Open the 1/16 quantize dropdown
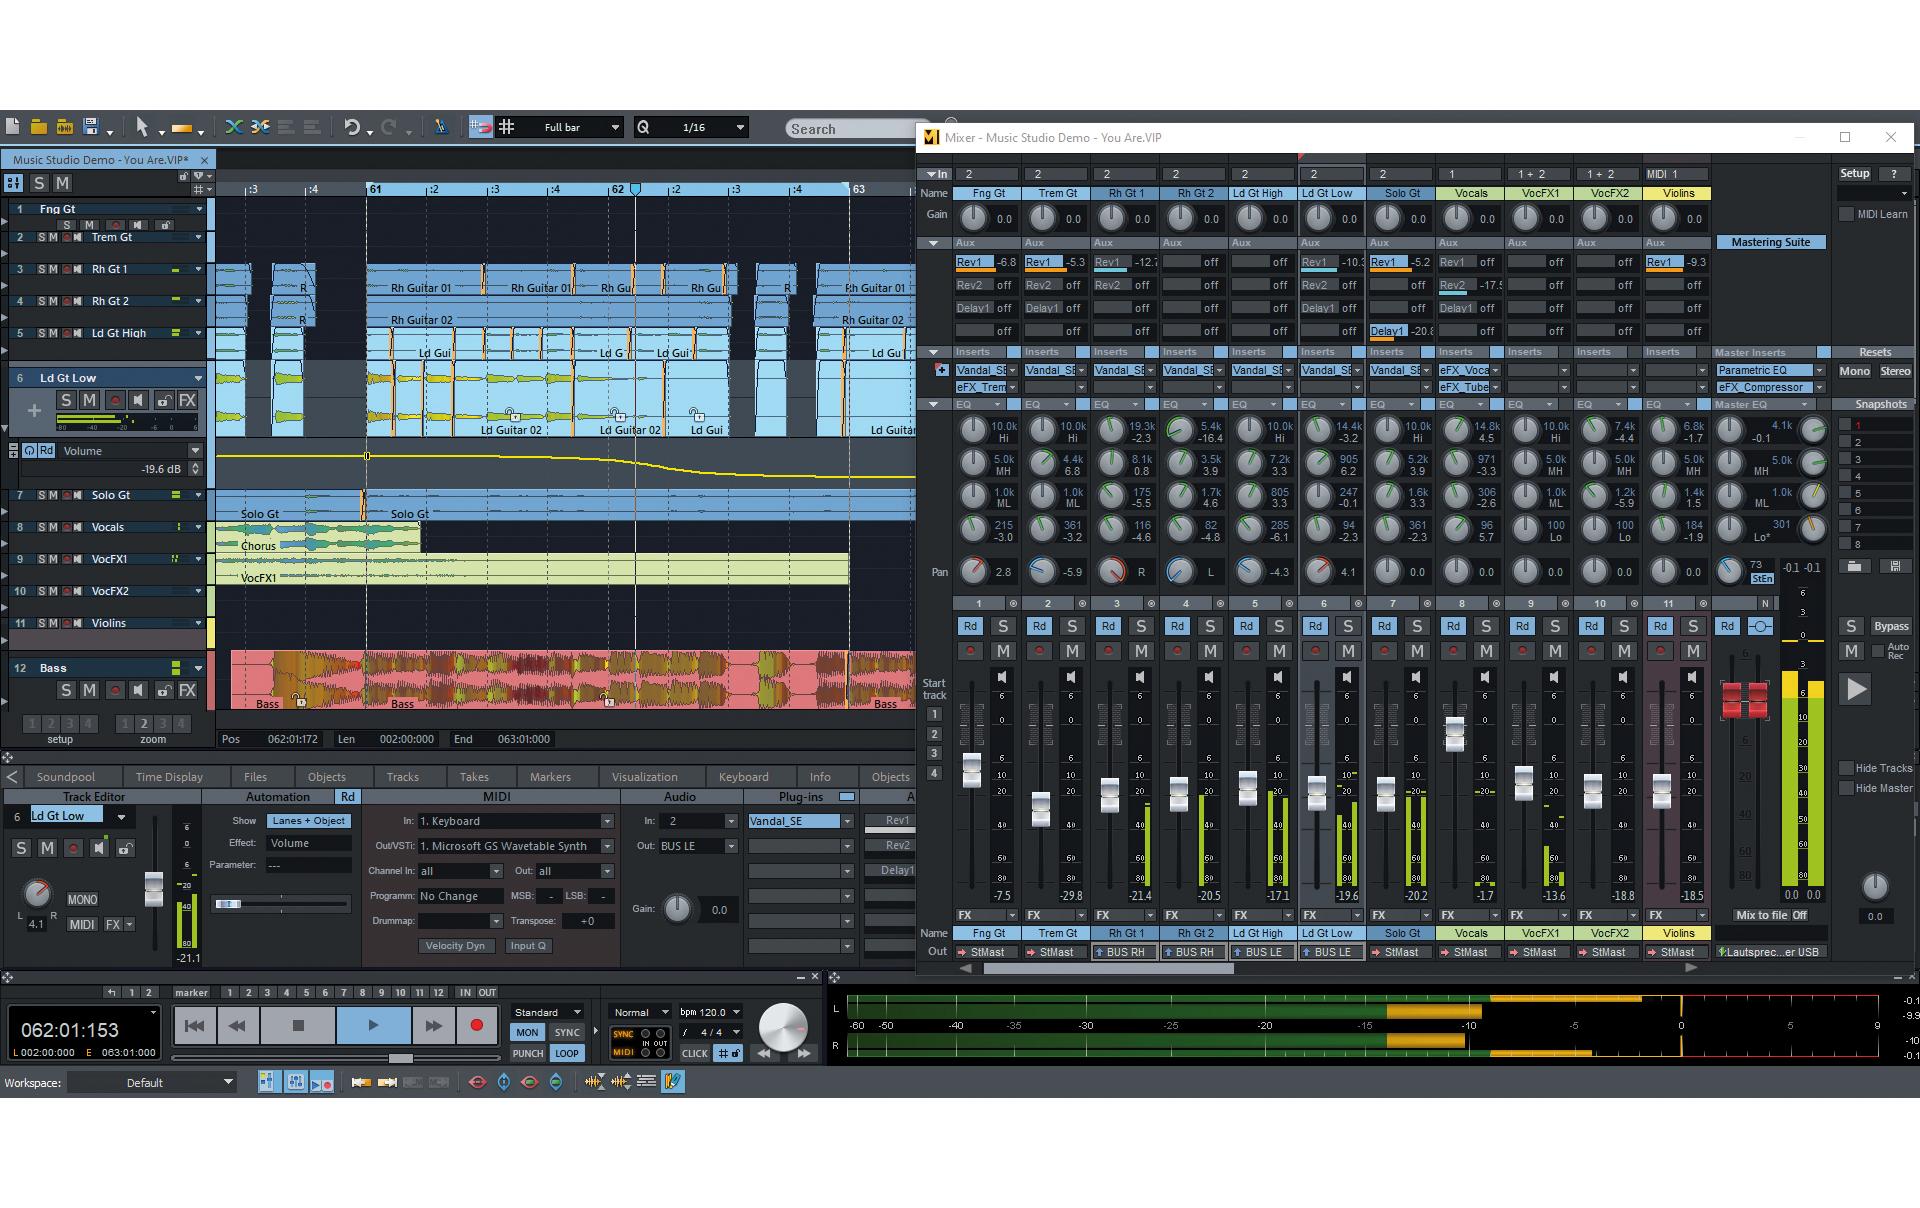 pos(692,127)
